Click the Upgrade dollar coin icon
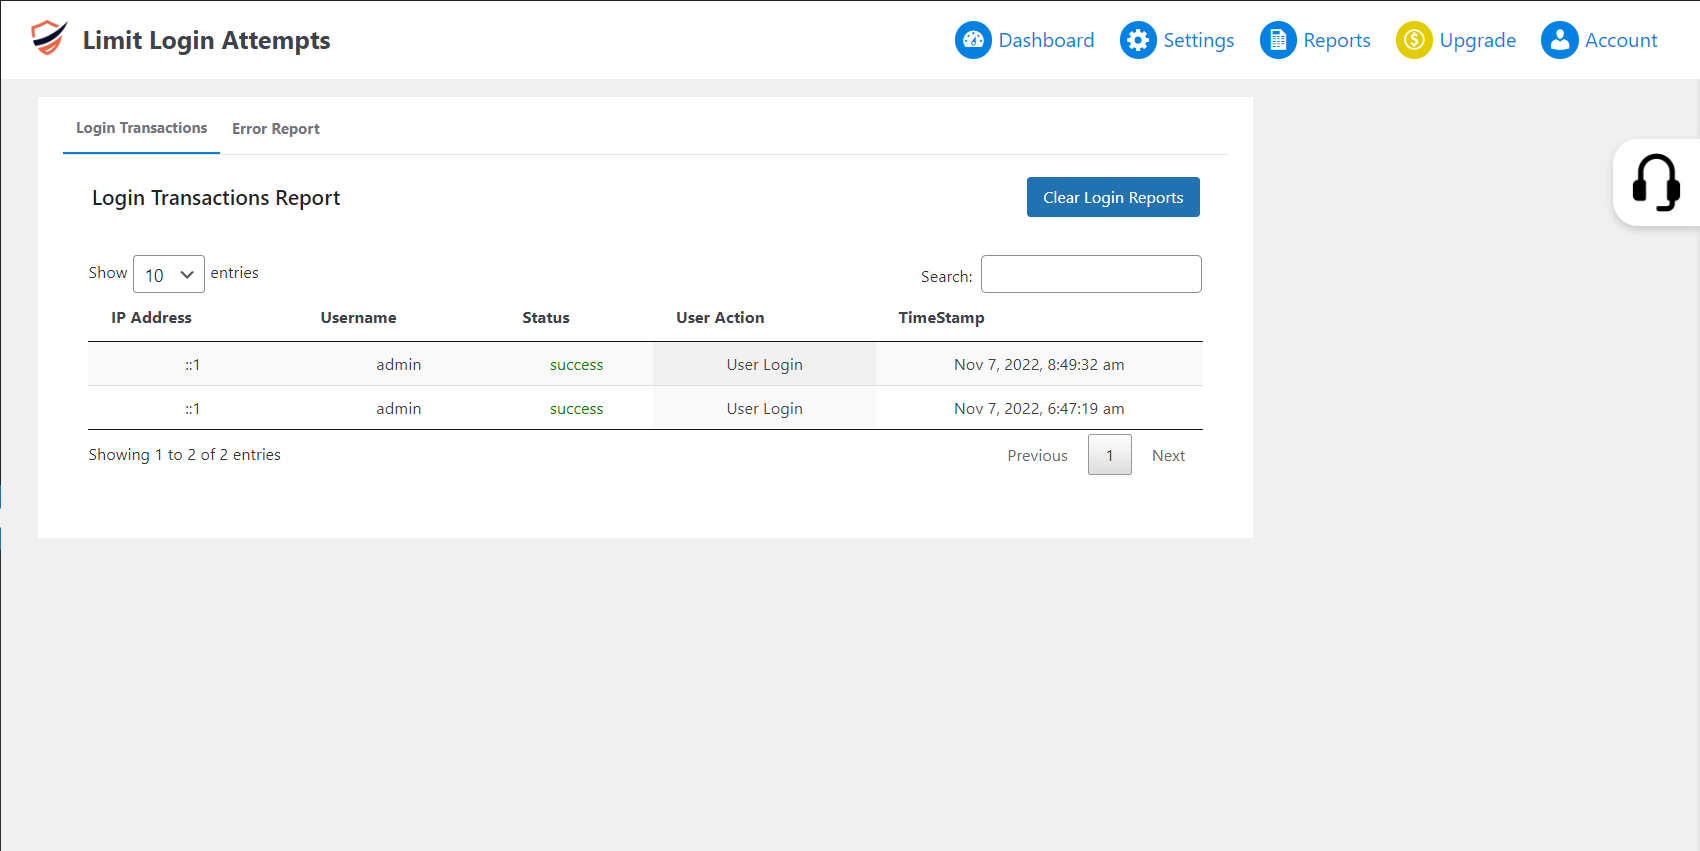Screen dimensions: 1700x851 point(1414,40)
